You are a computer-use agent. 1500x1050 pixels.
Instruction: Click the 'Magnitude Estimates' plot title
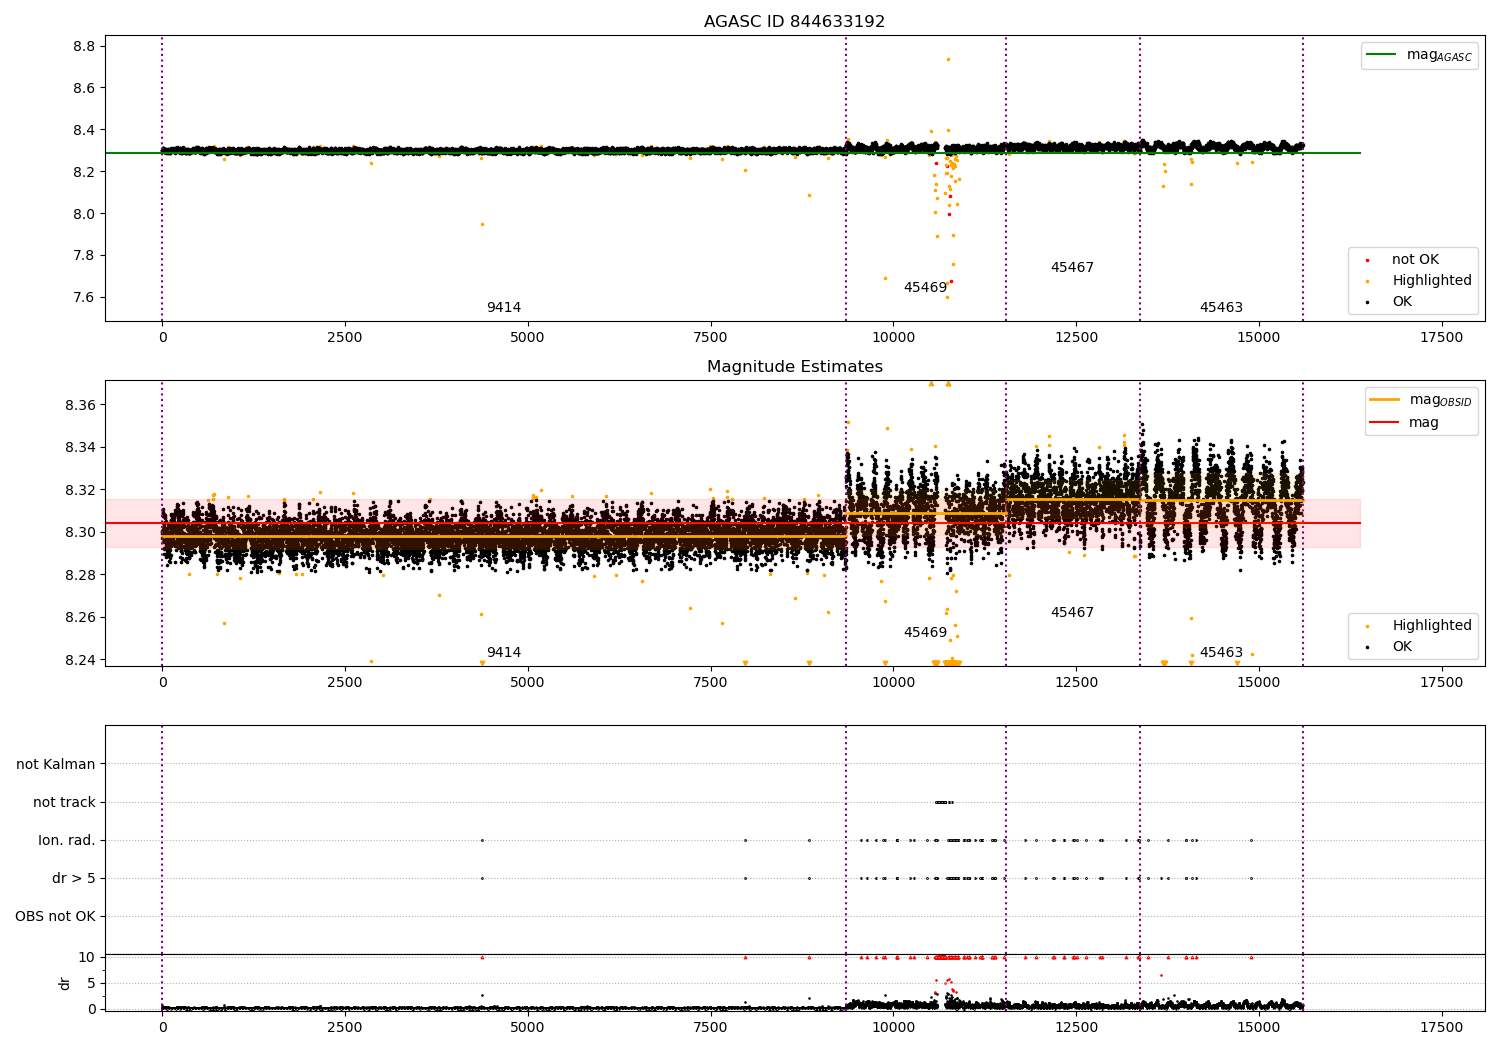[x=794, y=367]
